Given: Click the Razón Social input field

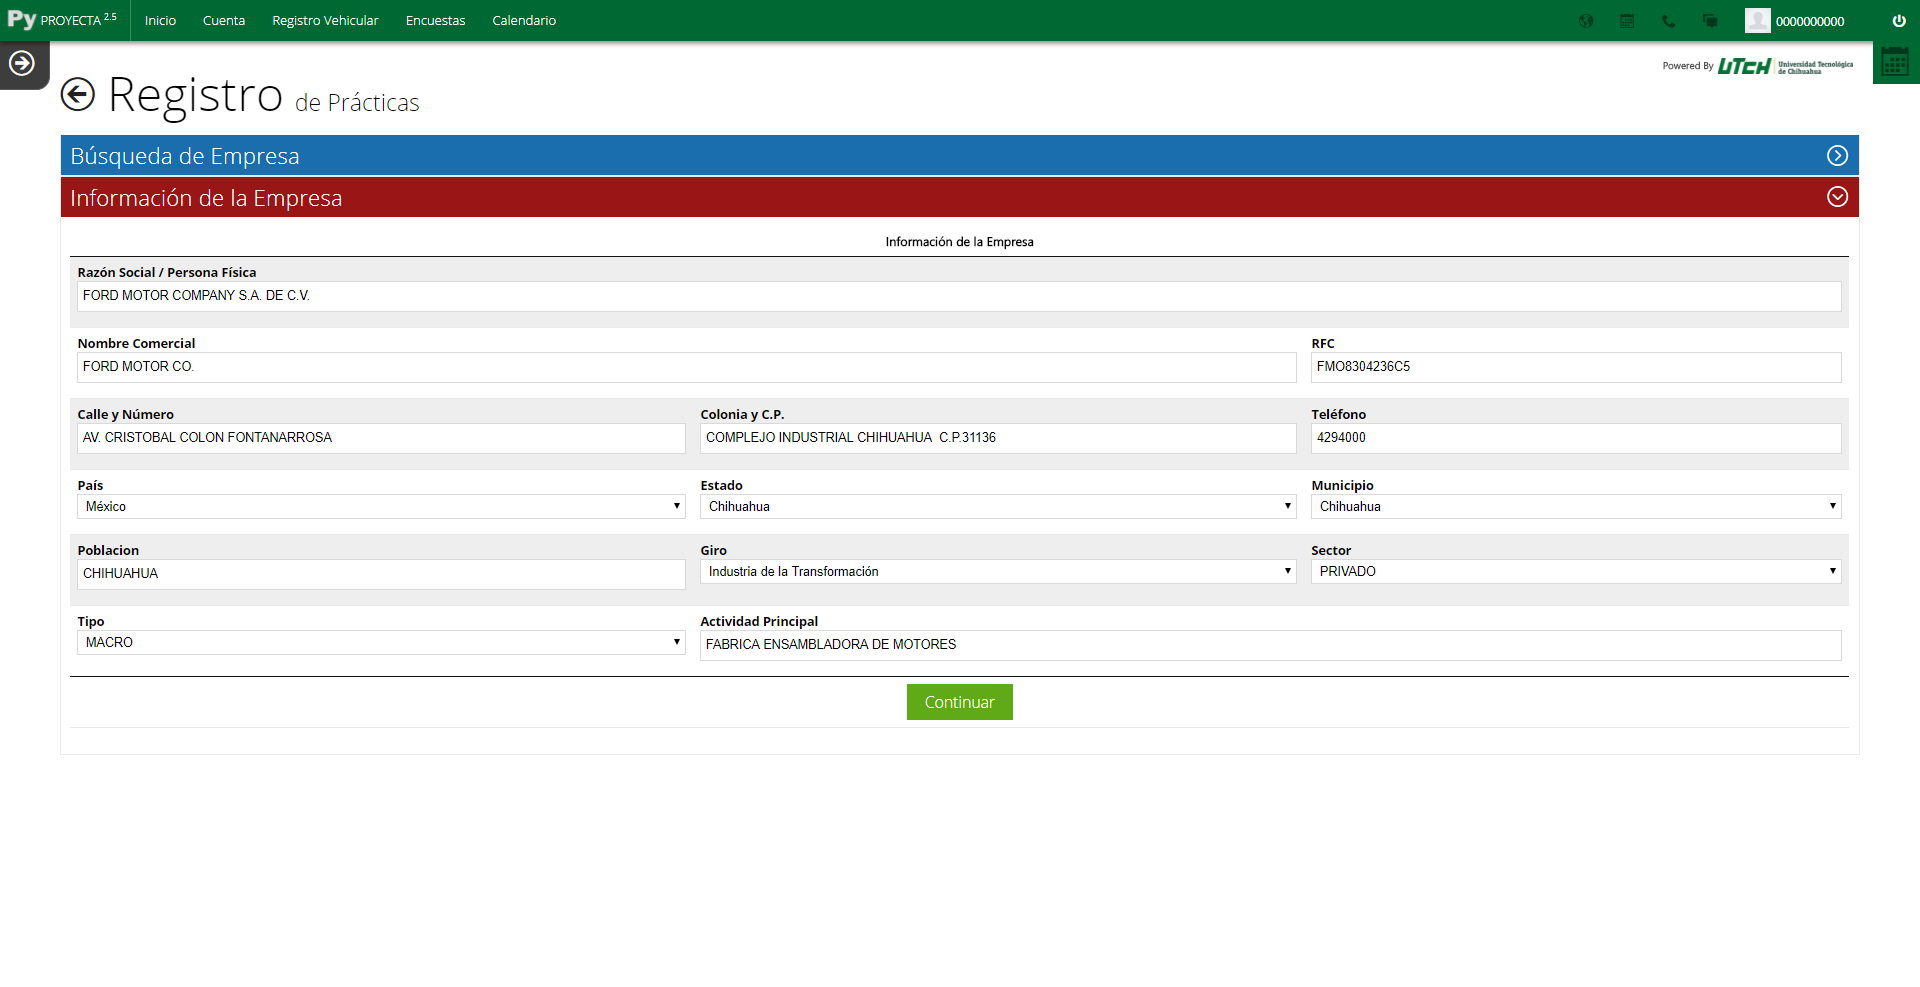Looking at the screenshot, I should (x=959, y=296).
